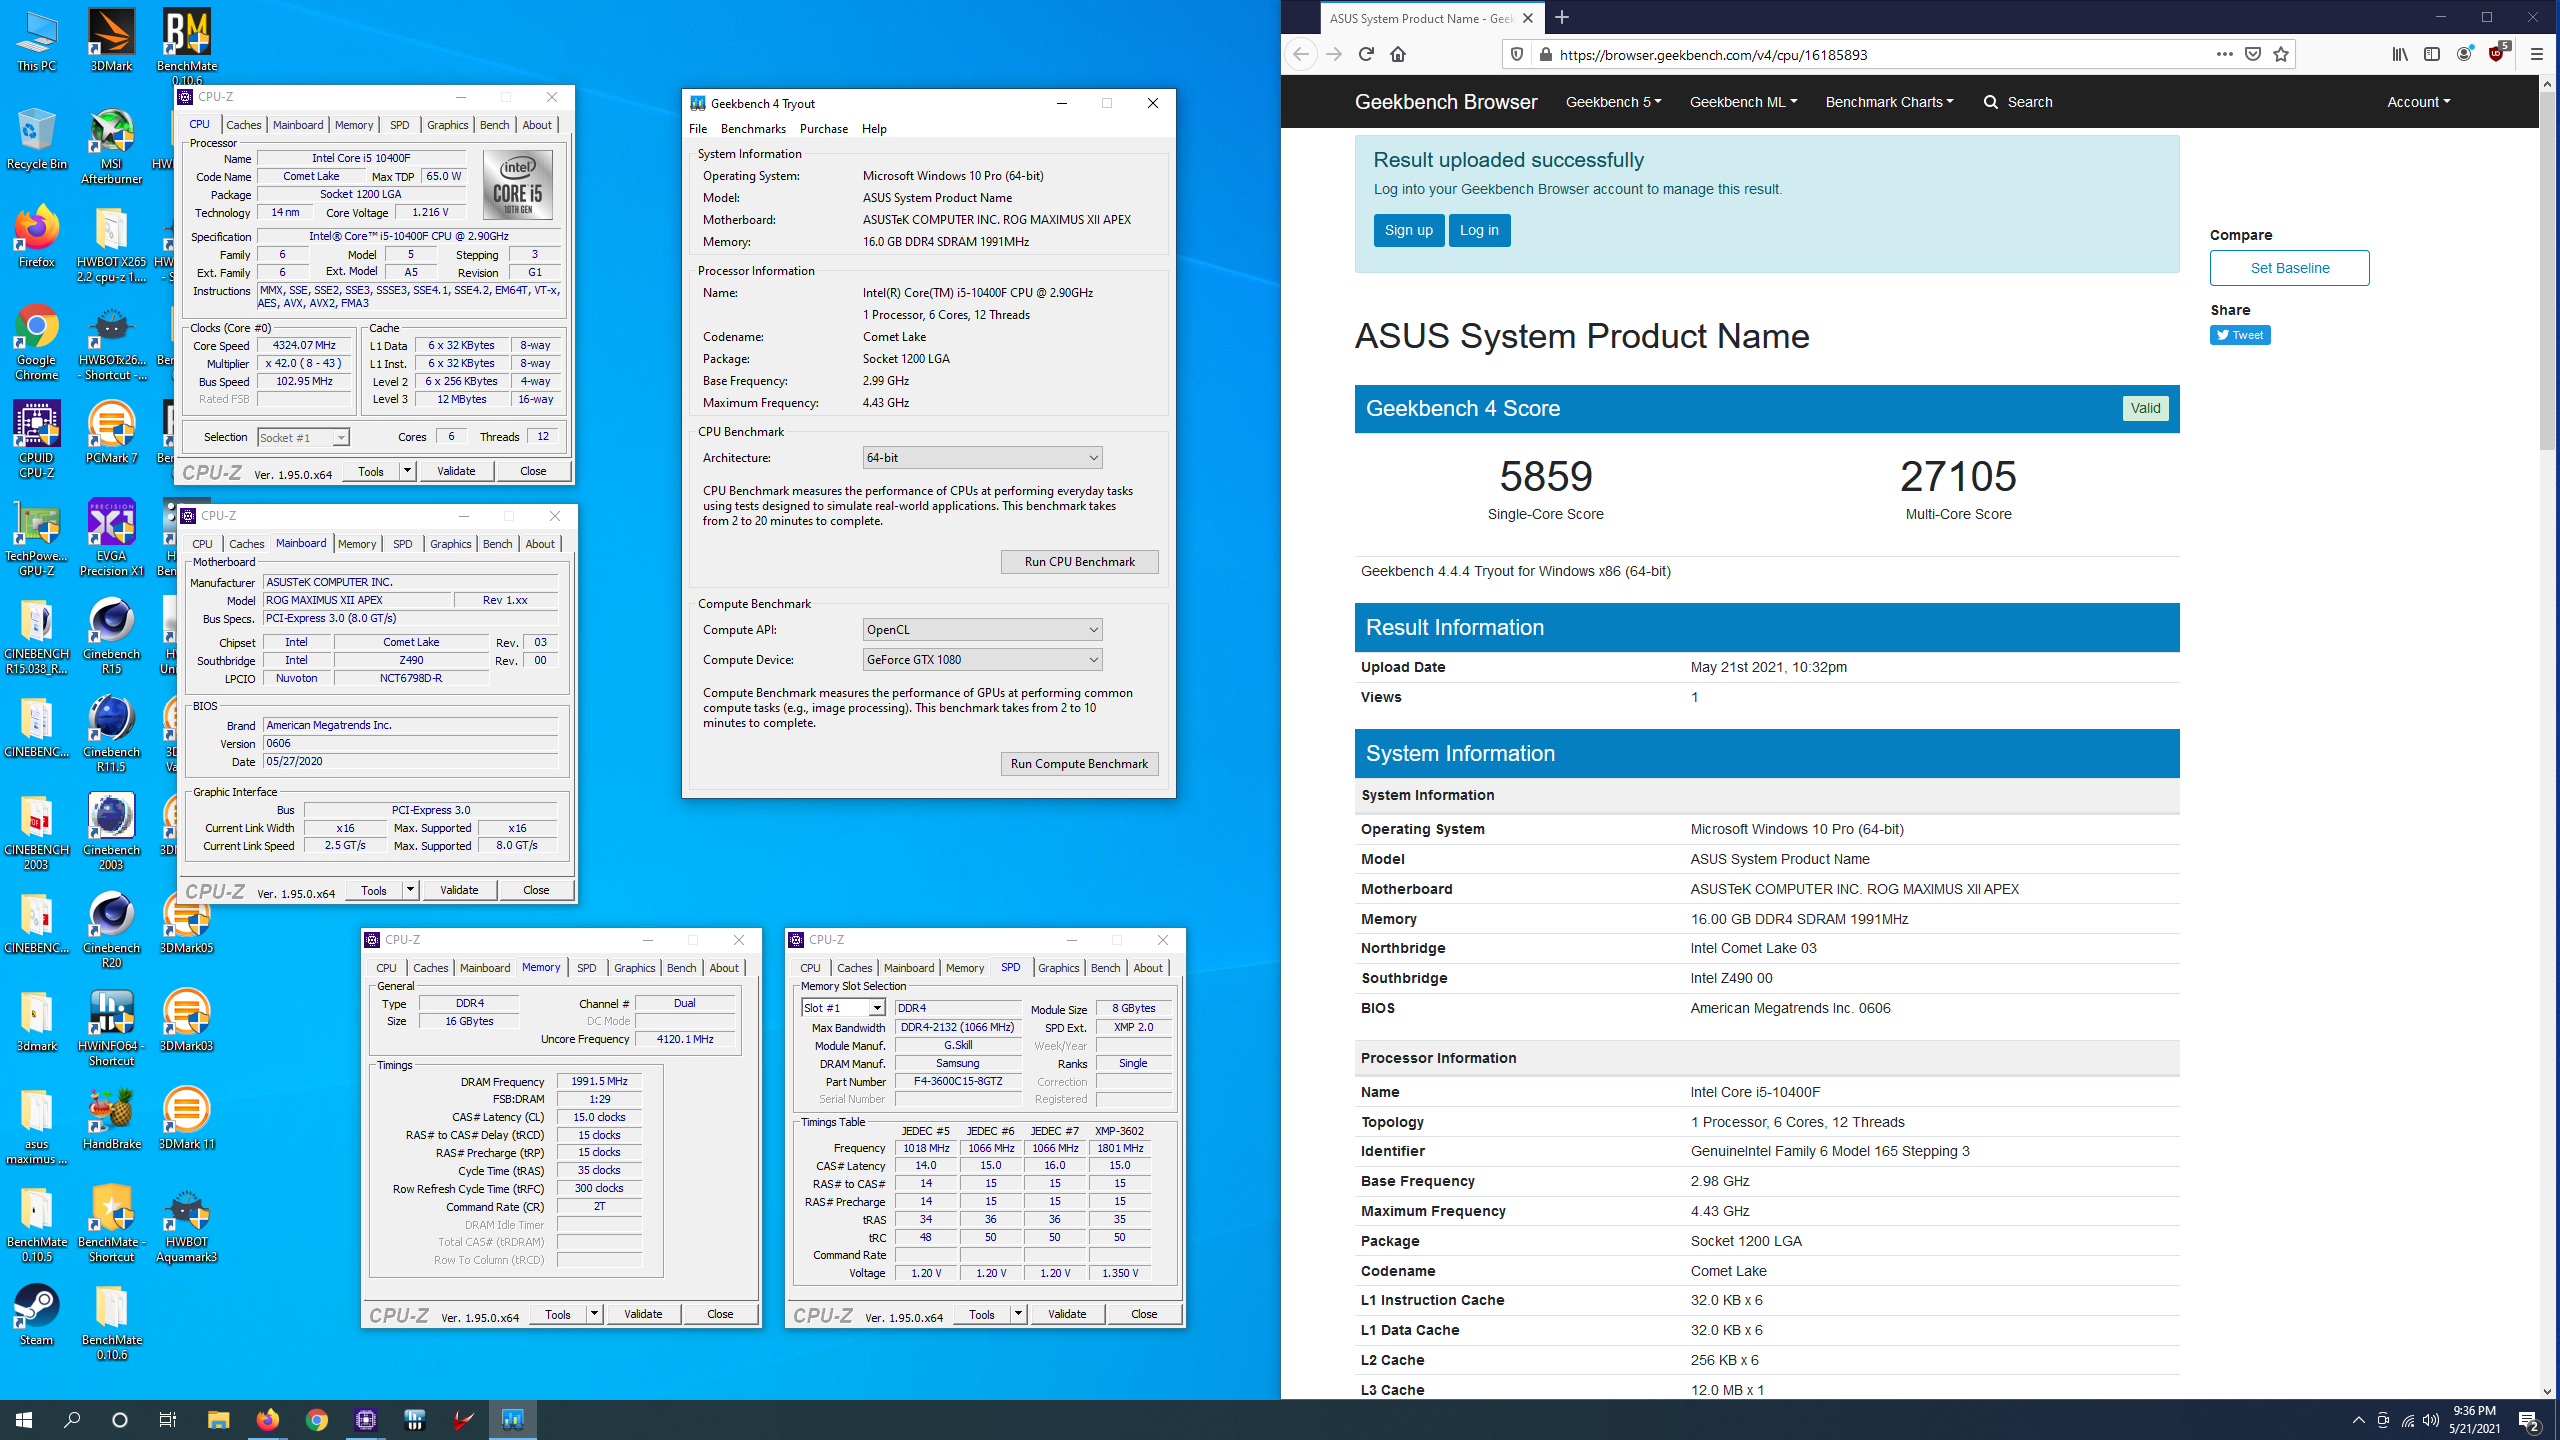Screen dimensions: 2560x1440
Task: Bookmark this page with star icon
Action: tap(2281, 54)
